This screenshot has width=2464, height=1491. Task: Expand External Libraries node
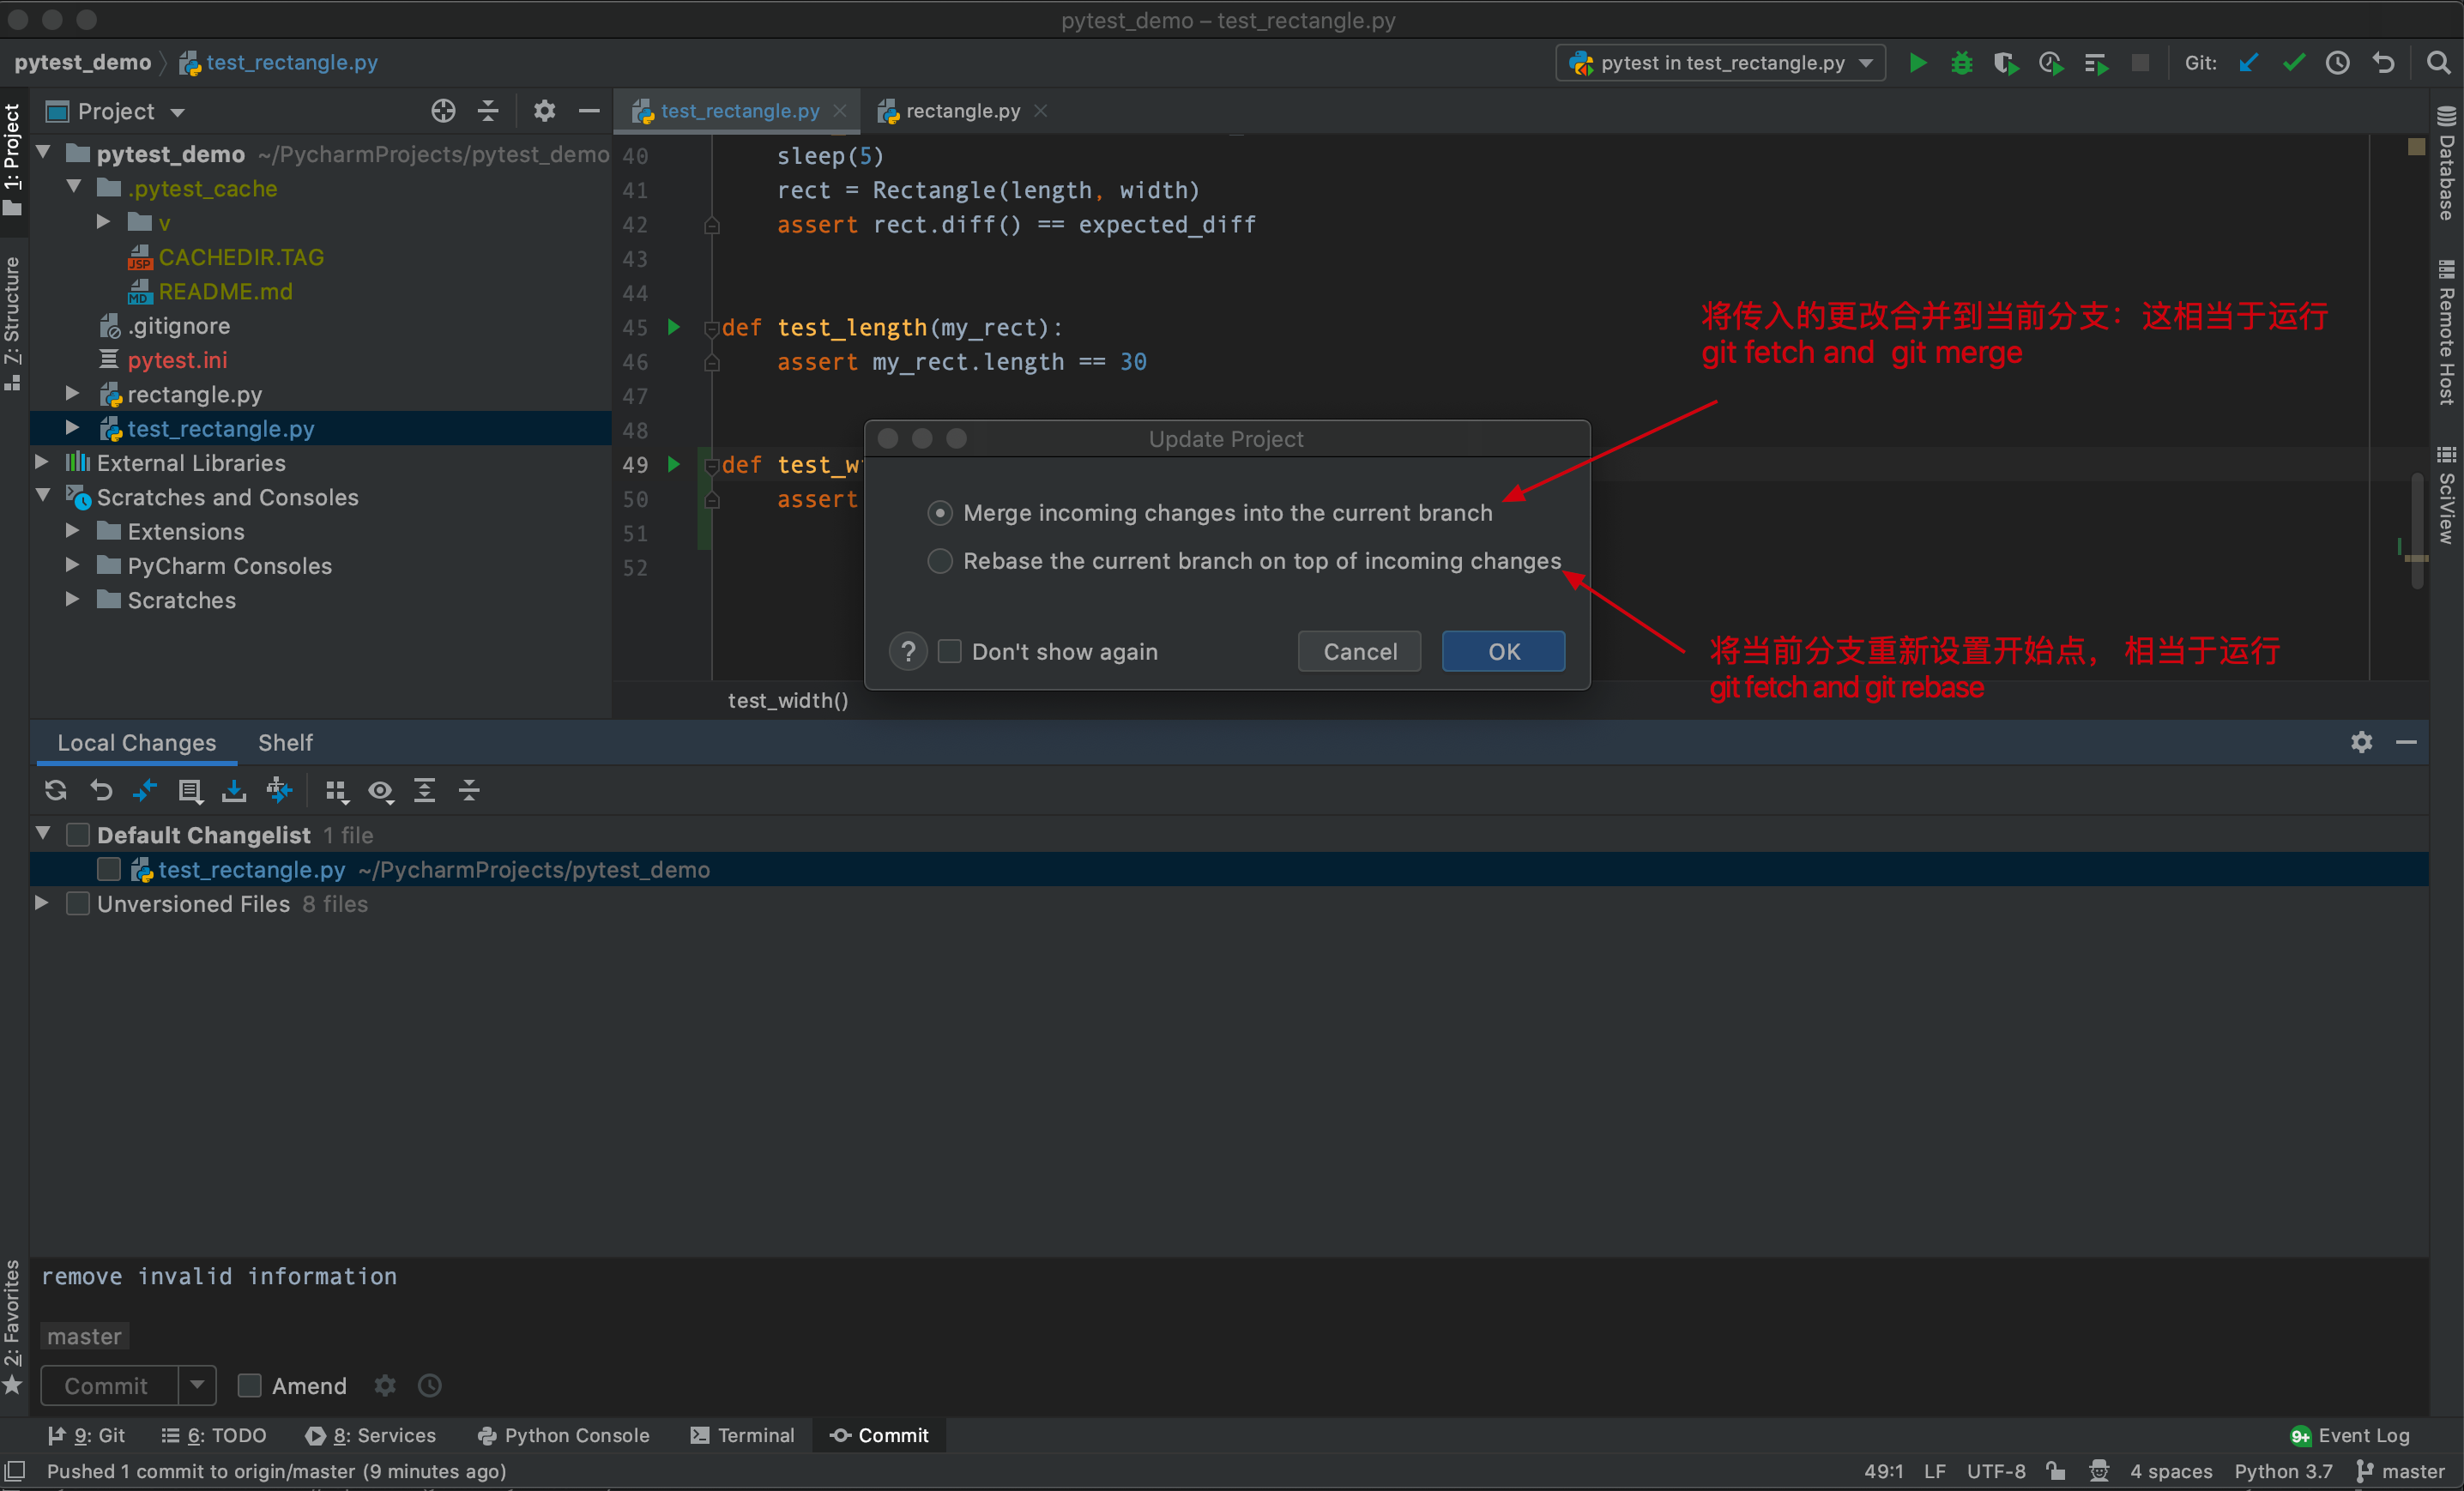pyautogui.click(x=42, y=462)
